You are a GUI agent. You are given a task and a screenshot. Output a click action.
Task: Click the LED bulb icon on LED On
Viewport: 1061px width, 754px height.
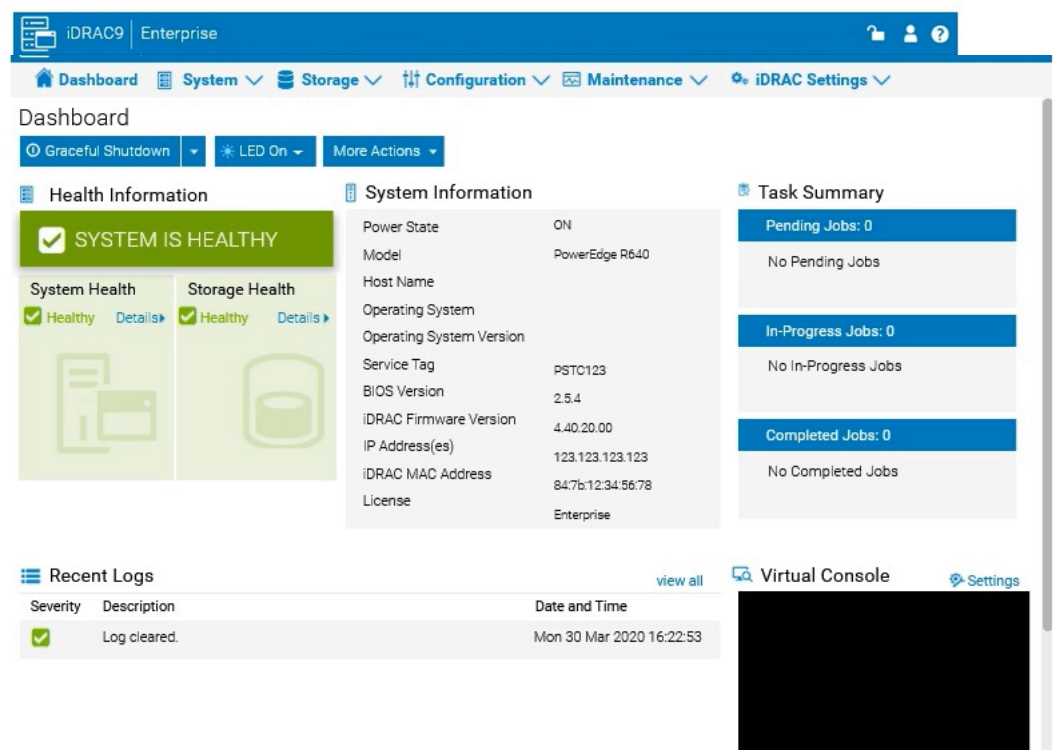coord(228,151)
